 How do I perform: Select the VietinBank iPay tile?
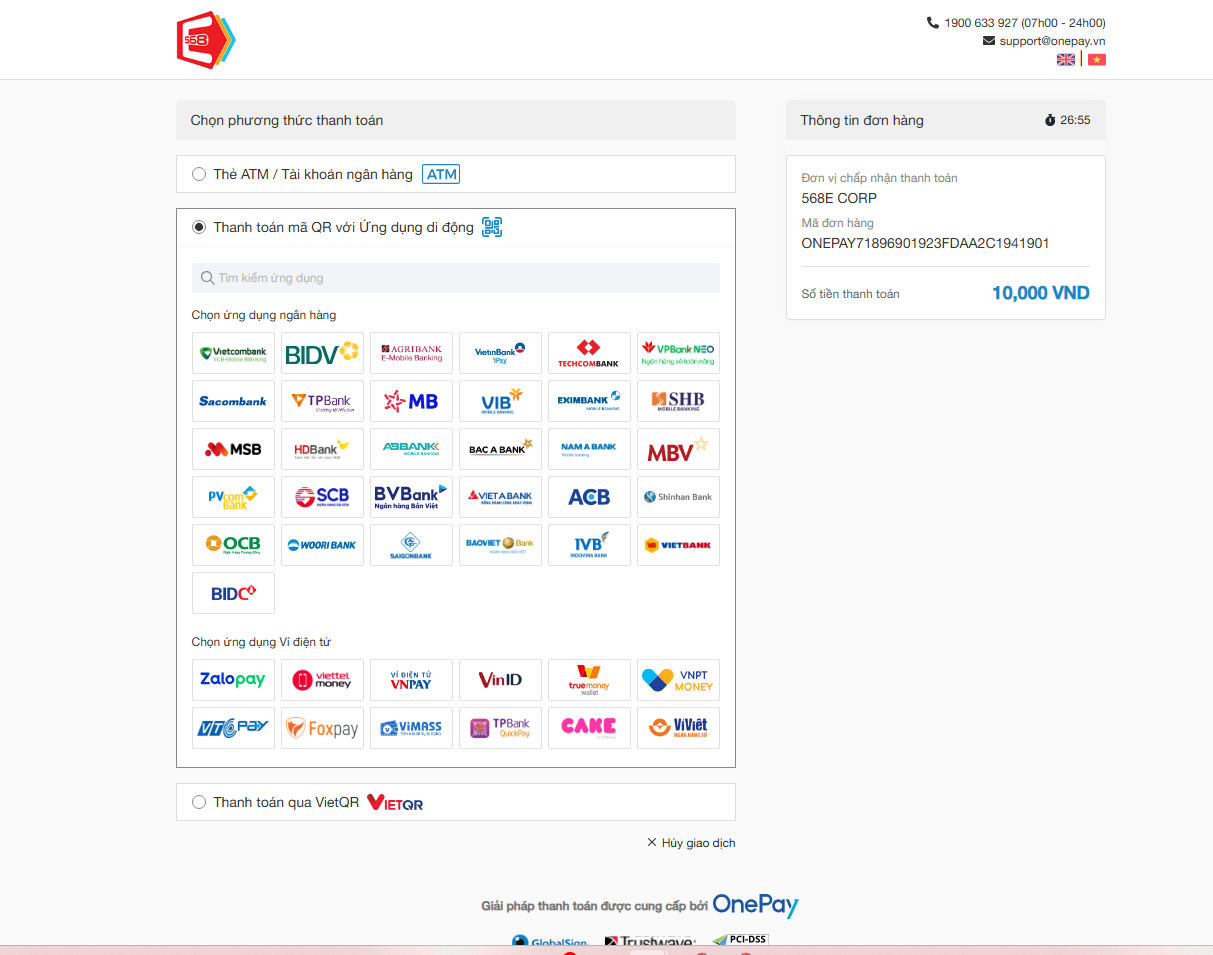[500, 353]
